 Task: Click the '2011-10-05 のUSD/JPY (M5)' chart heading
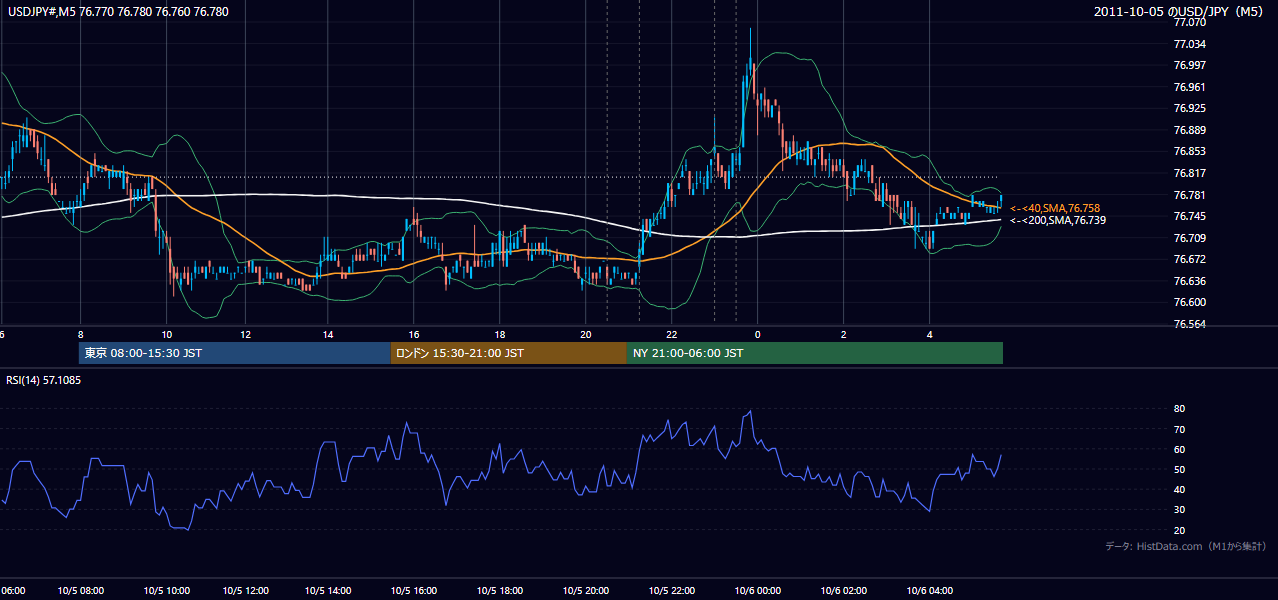click(1180, 12)
